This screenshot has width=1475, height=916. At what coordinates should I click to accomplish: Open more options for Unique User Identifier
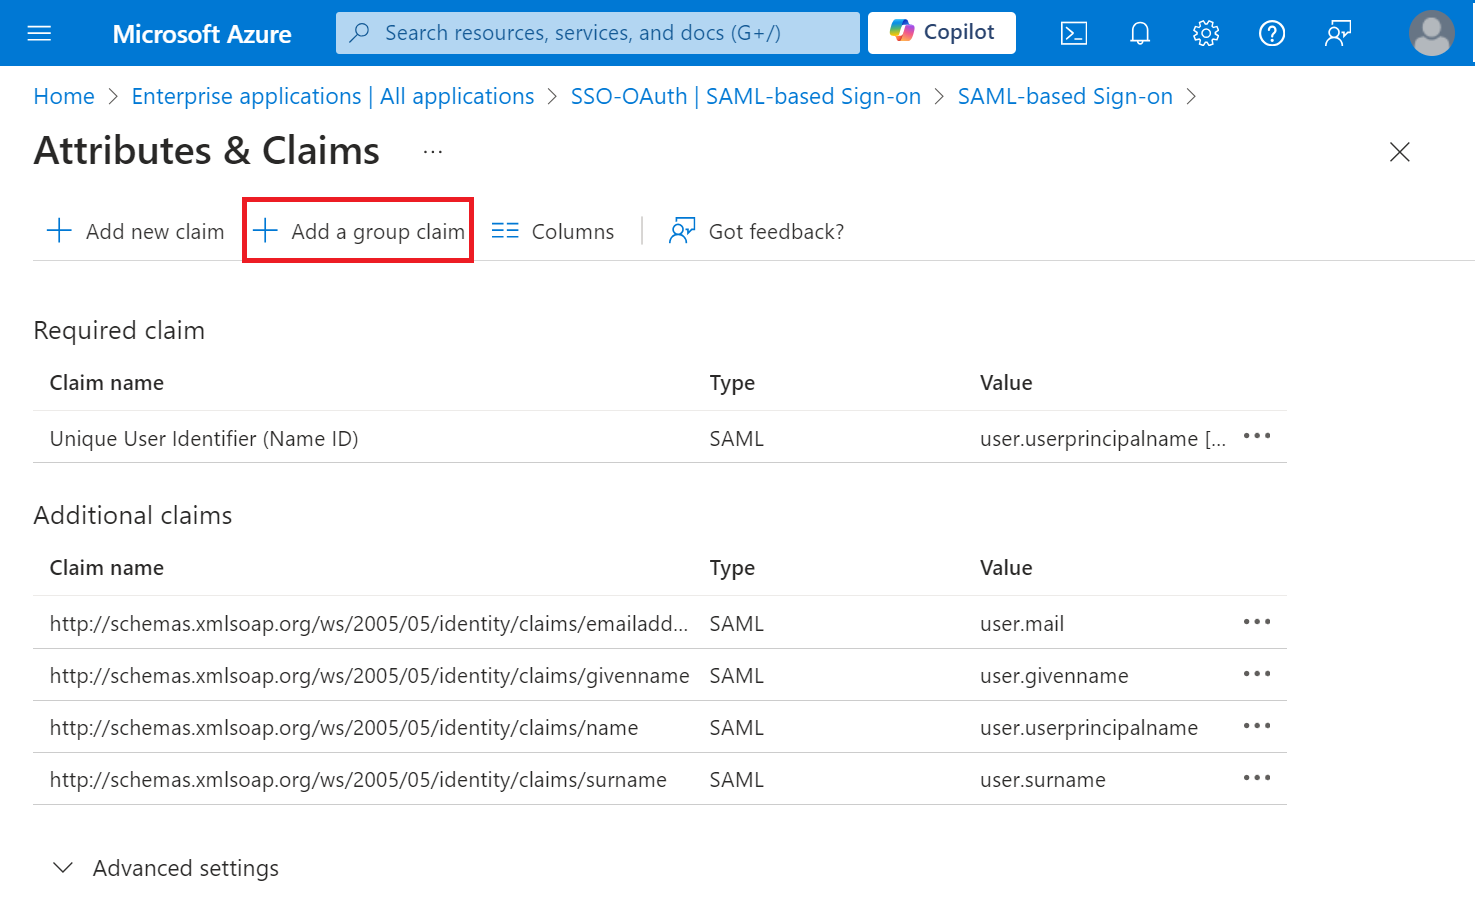tap(1256, 436)
